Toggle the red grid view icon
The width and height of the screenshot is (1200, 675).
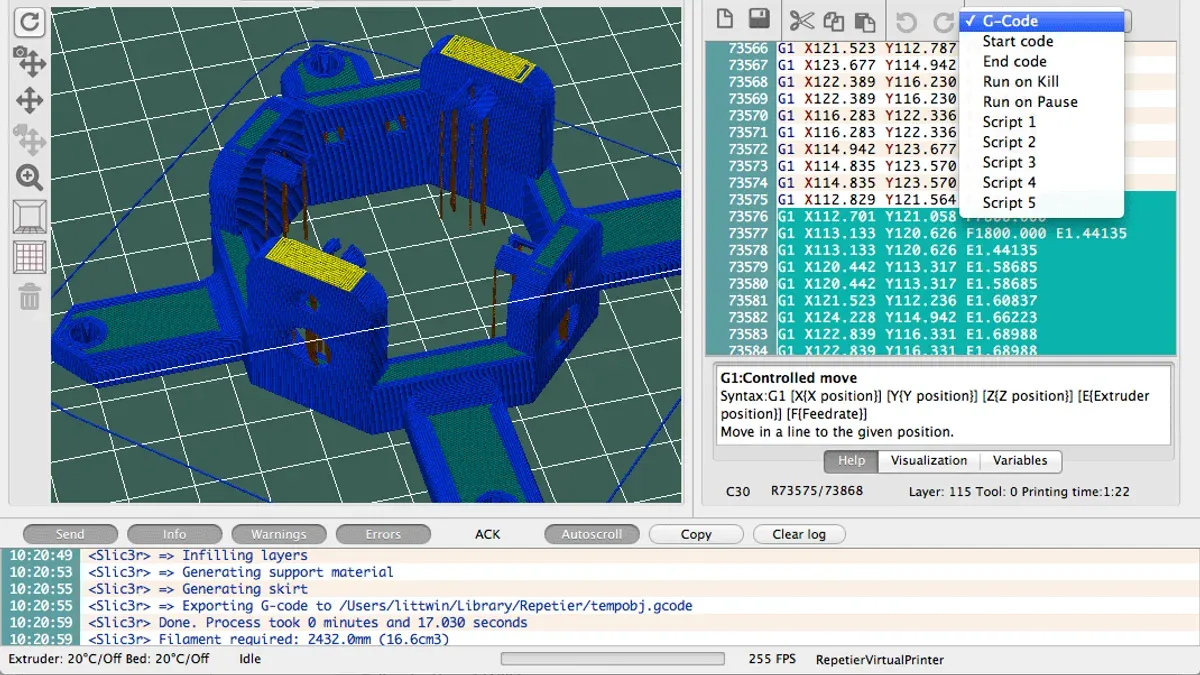pos(29,257)
